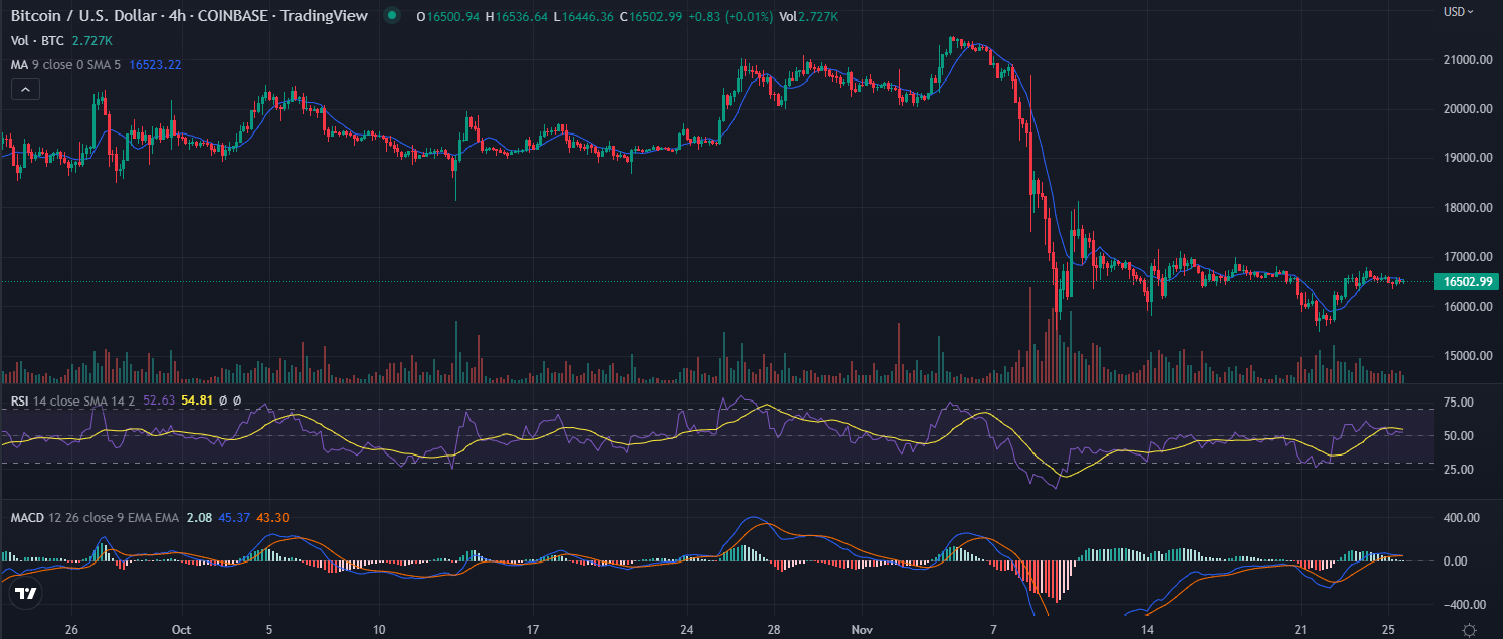Click the open value O16500.94

click(x=447, y=17)
